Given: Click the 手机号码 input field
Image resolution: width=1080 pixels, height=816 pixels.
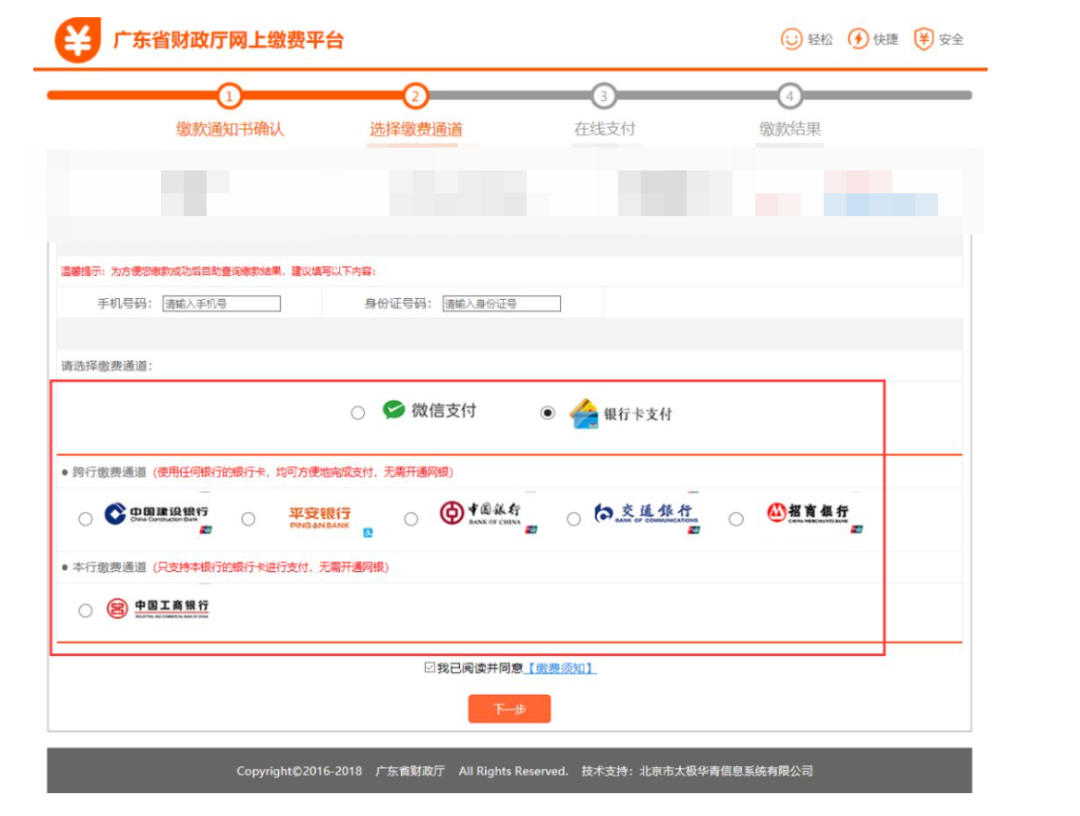Looking at the screenshot, I should [x=222, y=304].
